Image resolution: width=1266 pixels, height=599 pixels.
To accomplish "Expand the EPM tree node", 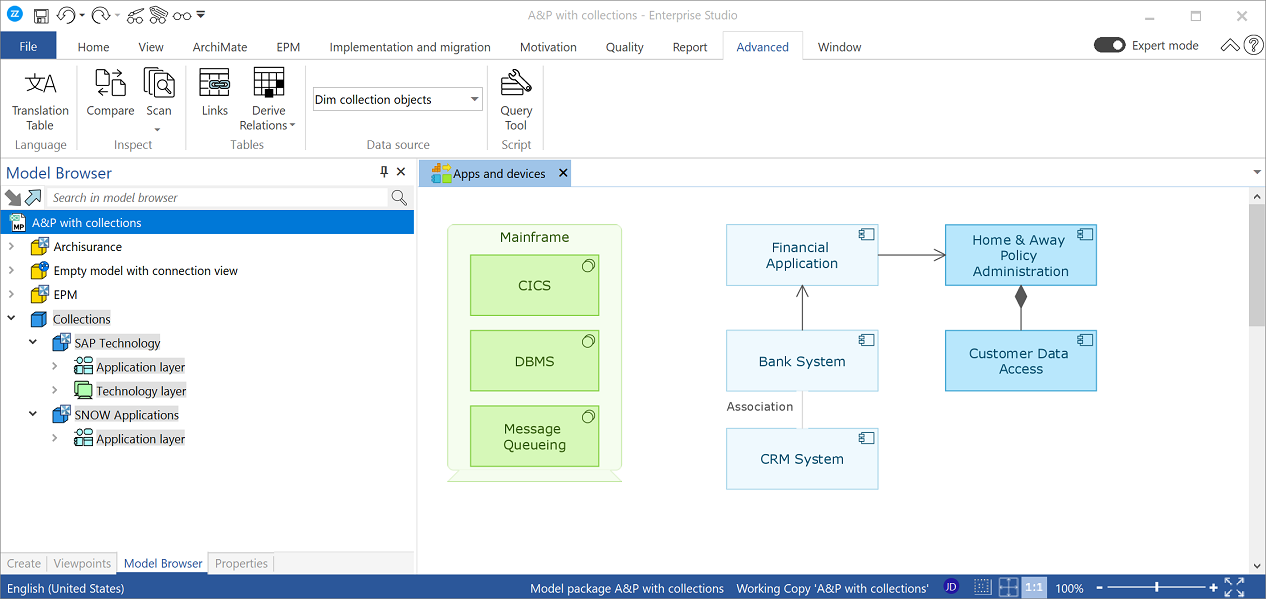I will click(12, 295).
